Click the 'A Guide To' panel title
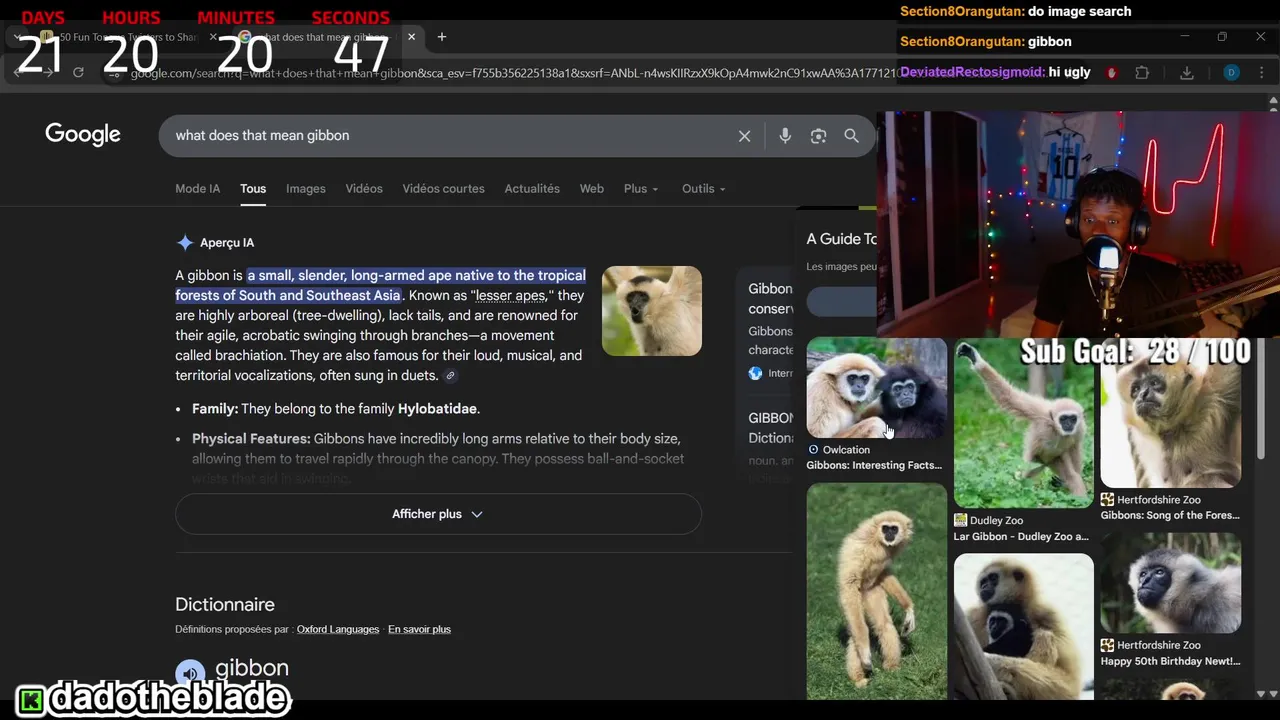This screenshot has height=720, width=1280. point(842,239)
